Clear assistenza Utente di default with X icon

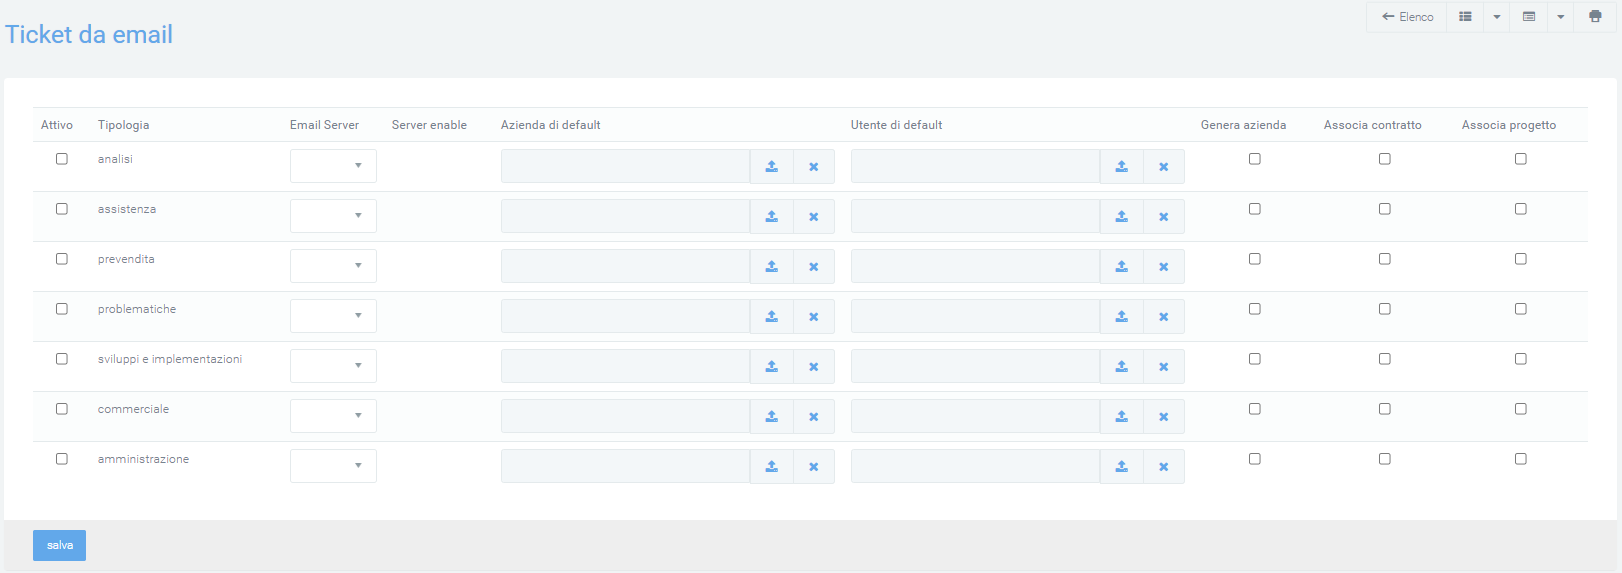click(1164, 217)
